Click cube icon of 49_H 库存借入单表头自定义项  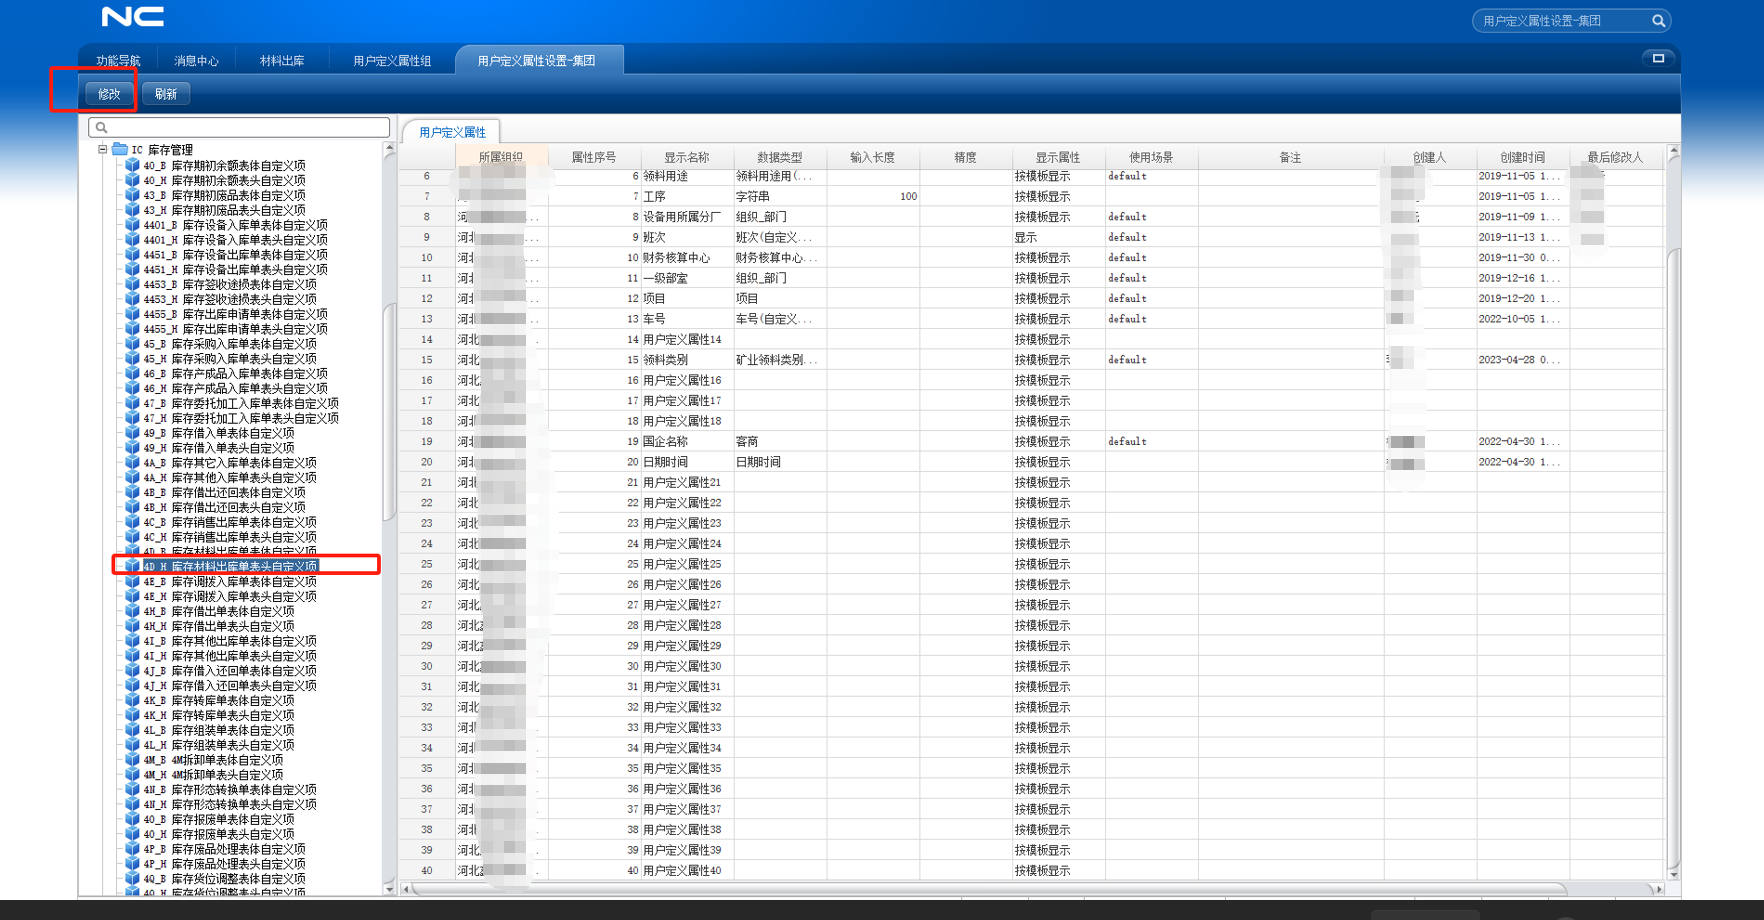[x=132, y=448]
